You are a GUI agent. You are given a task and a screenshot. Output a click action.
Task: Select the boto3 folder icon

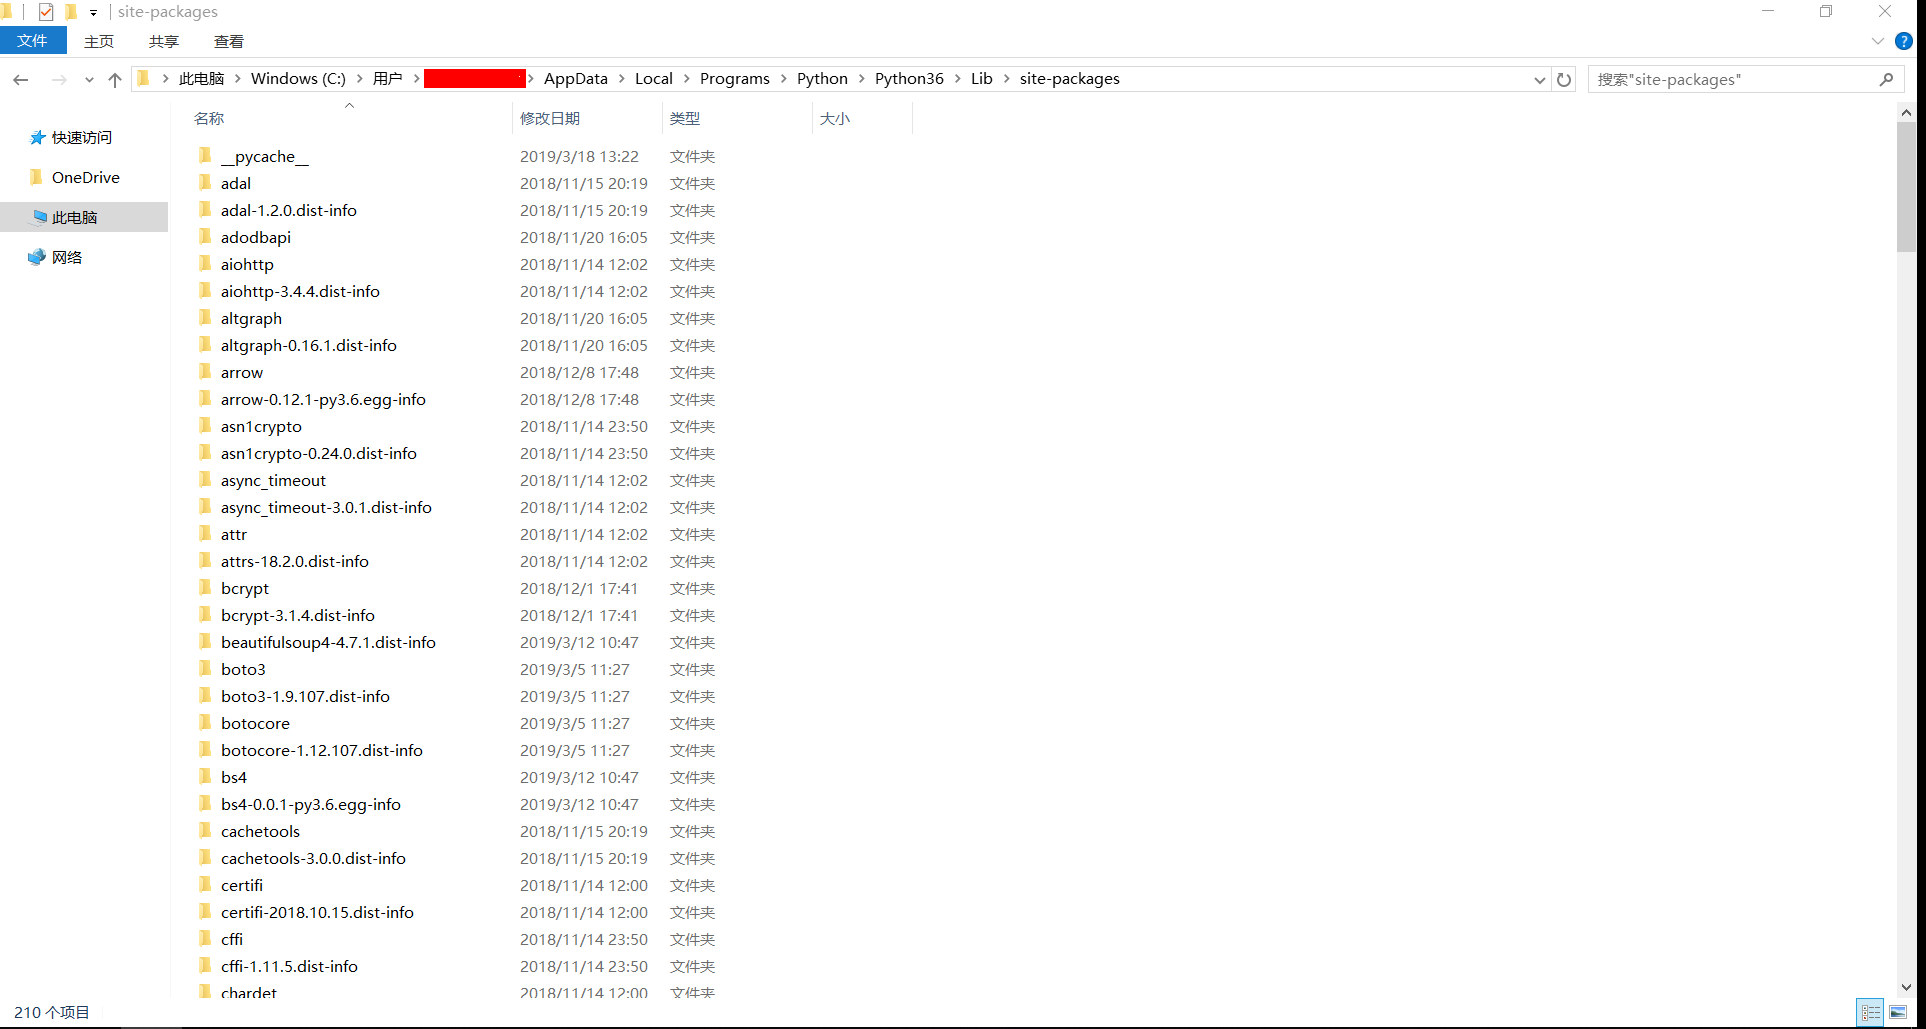205,669
